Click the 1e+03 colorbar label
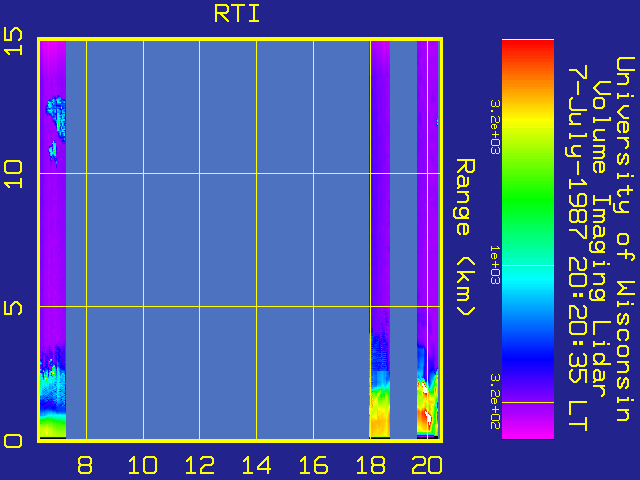 coord(495,265)
